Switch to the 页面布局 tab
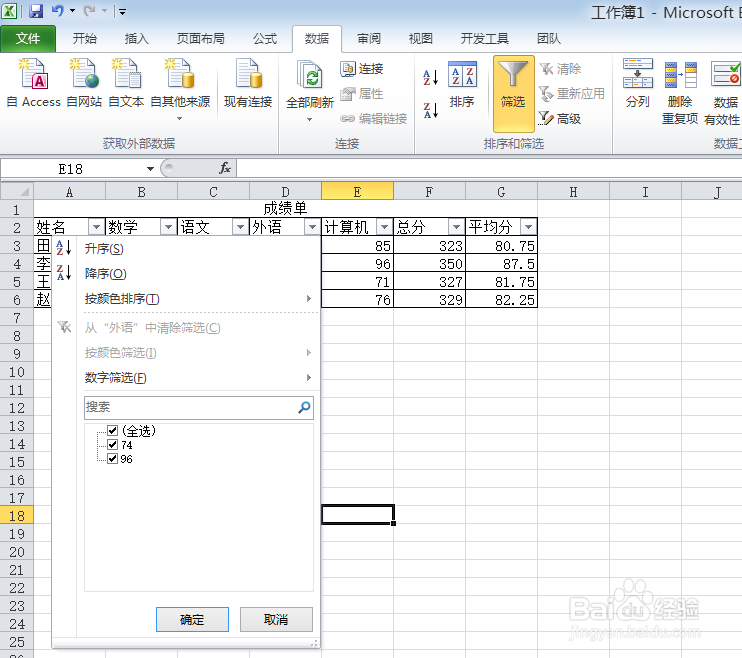 point(201,38)
